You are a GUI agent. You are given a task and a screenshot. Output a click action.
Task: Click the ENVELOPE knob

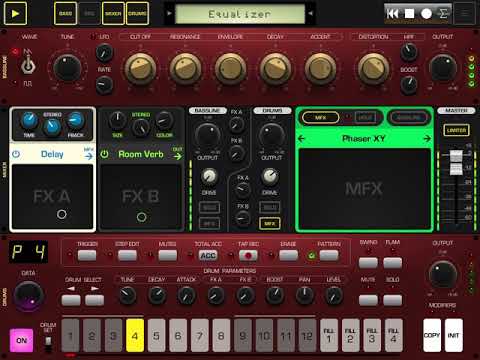point(230,69)
